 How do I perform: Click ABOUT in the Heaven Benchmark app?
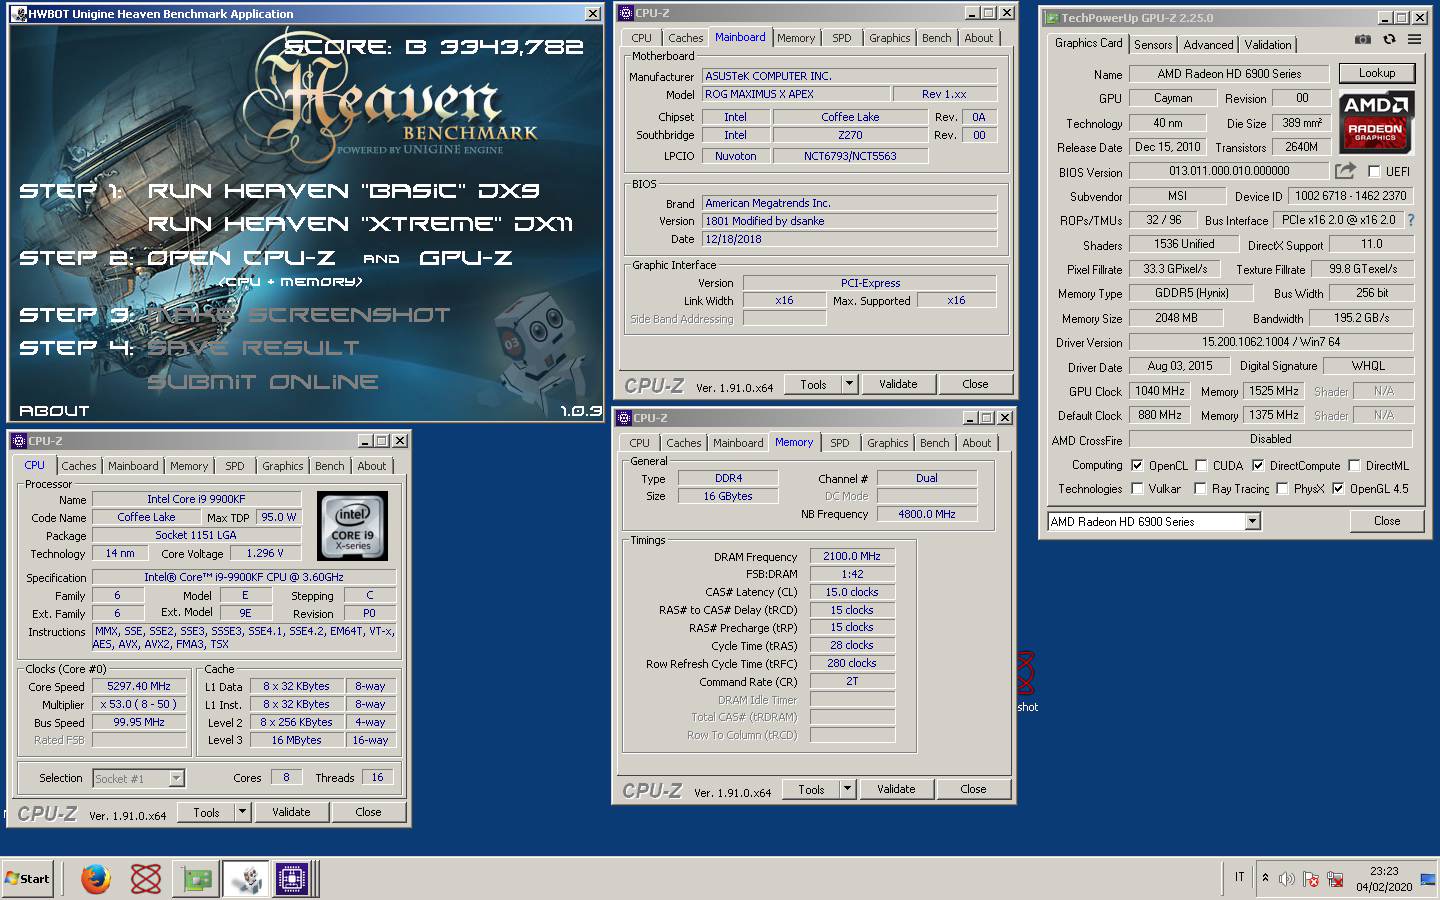pyautogui.click(x=54, y=410)
